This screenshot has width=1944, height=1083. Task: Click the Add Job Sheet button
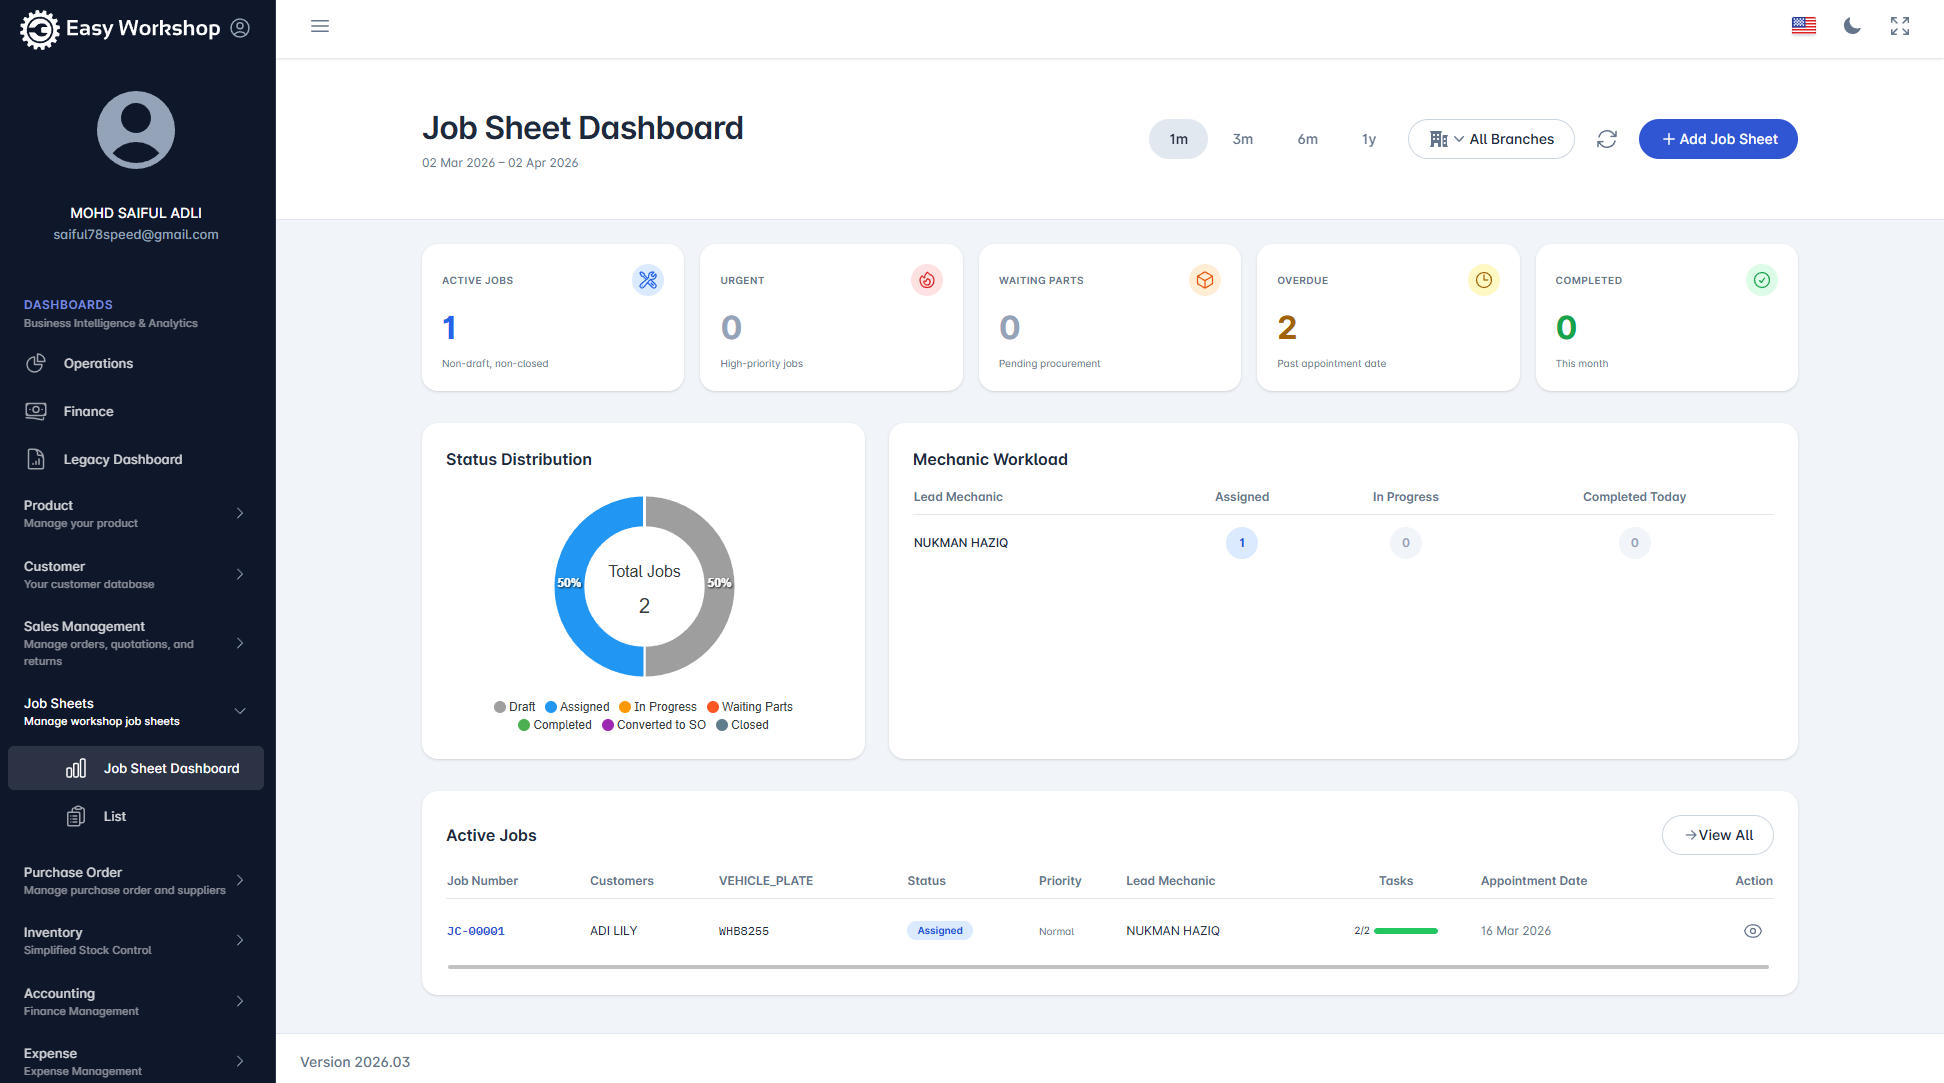click(x=1717, y=139)
